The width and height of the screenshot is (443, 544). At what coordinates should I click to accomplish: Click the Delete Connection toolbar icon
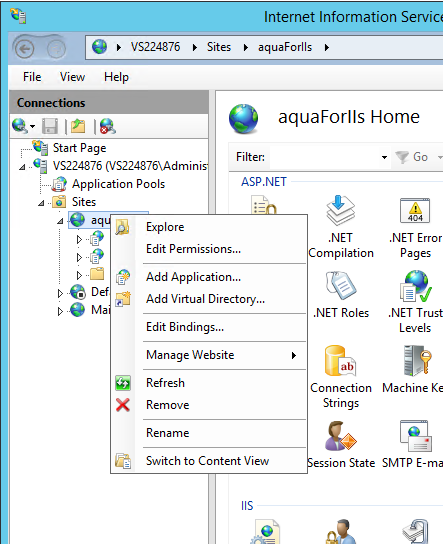108,126
